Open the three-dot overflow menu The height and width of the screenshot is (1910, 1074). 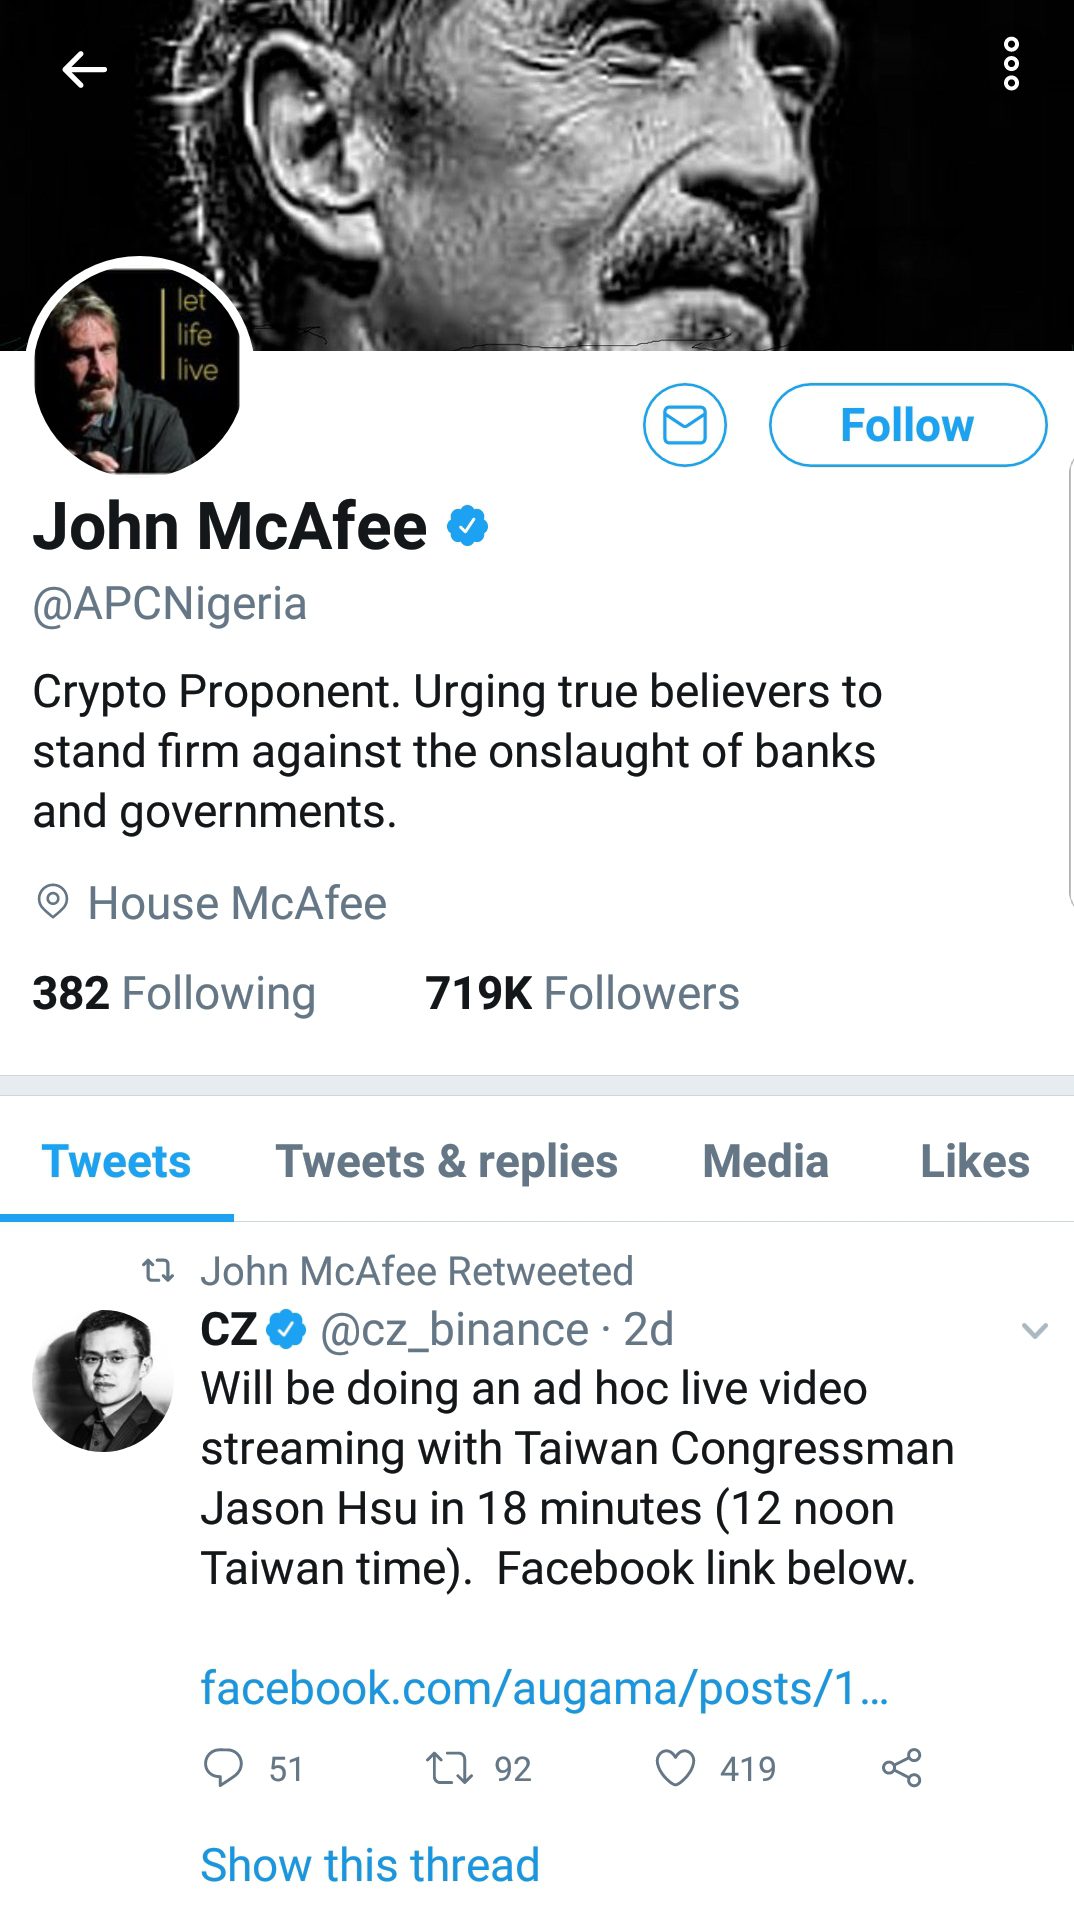(1011, 64)
